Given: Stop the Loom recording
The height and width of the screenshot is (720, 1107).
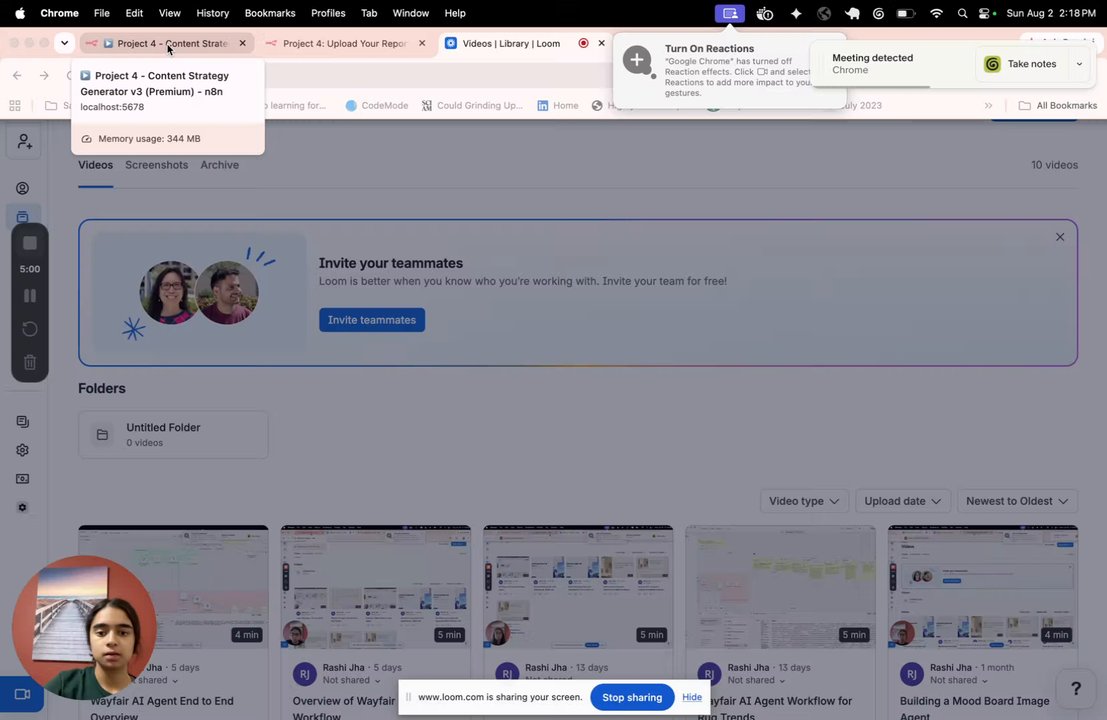Looking at the screenshot, I should (30, 243).
